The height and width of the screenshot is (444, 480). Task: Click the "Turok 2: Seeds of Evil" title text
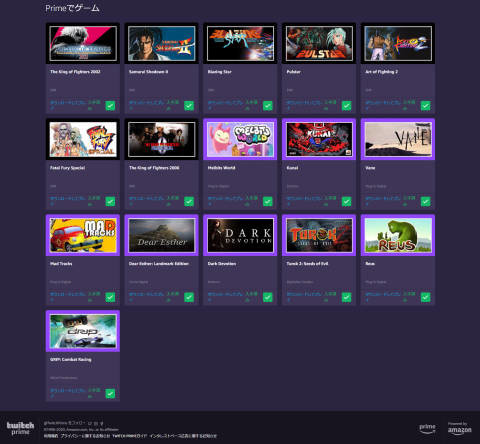point(307,264)
